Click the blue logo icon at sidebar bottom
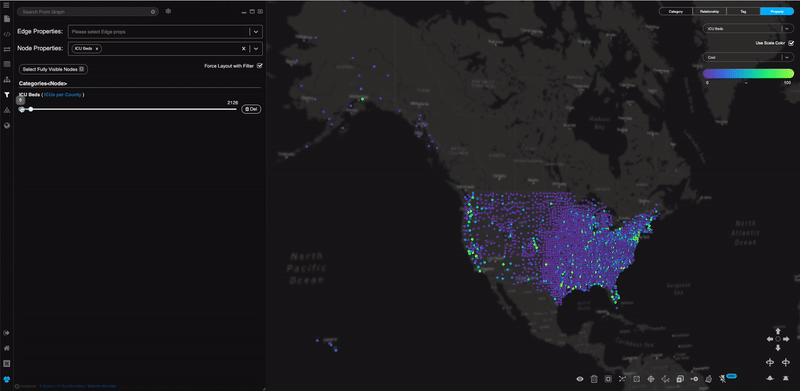Screen dimensions: 800x391 [7, 379]
